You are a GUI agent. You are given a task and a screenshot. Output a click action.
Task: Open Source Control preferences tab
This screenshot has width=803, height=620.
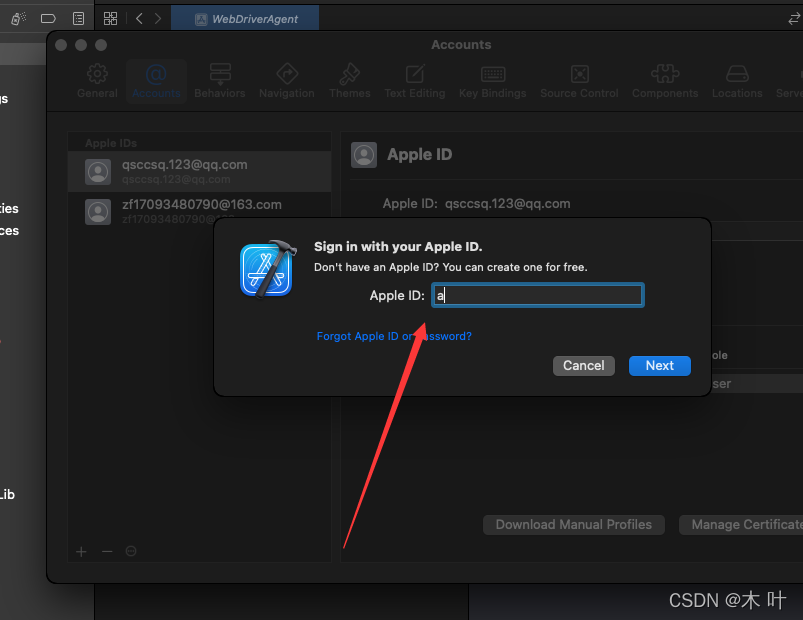tap(579, 81)
